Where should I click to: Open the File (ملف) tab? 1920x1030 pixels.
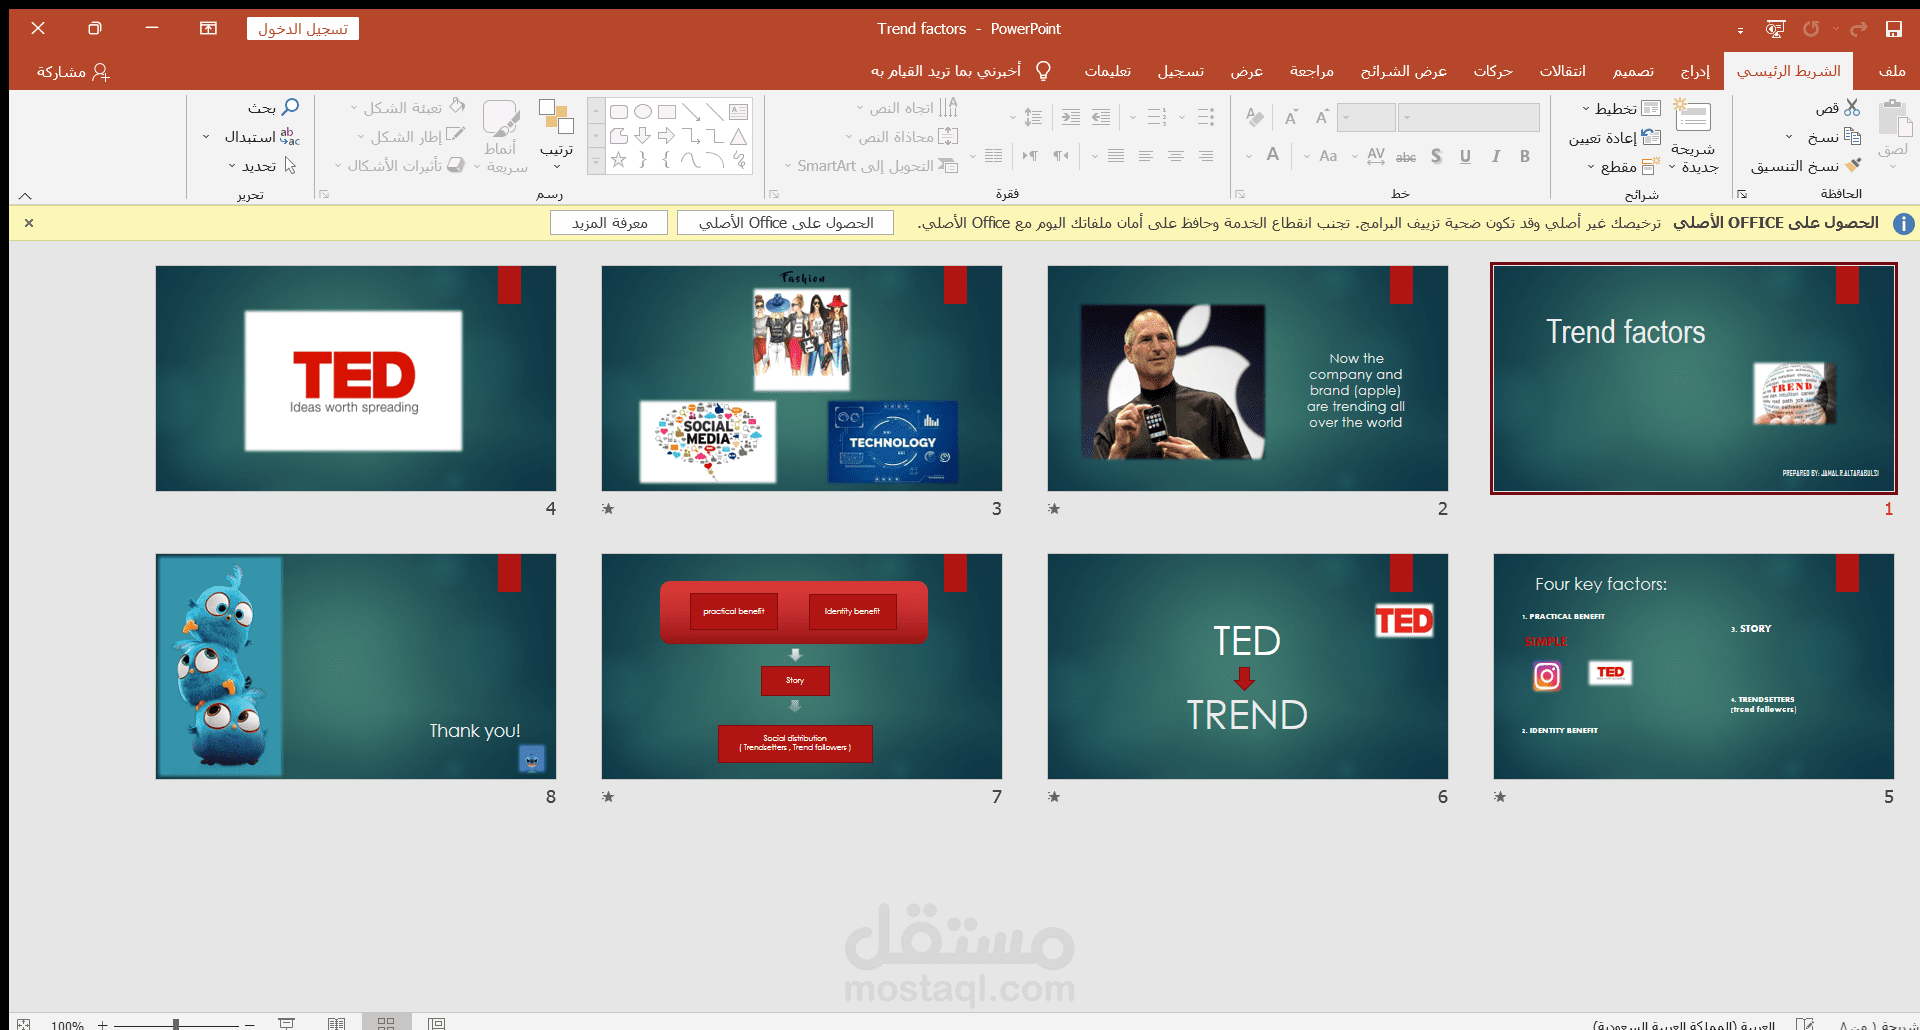[x=1892, y=71]
